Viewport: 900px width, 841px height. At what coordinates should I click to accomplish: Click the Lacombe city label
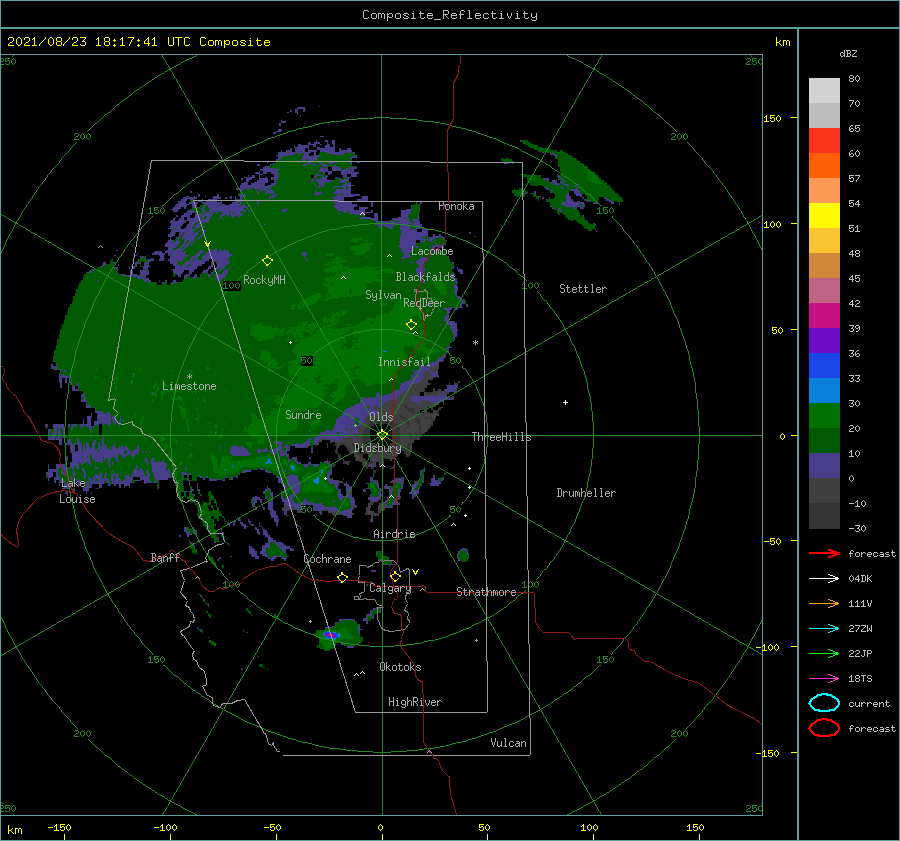pos(432,251)
